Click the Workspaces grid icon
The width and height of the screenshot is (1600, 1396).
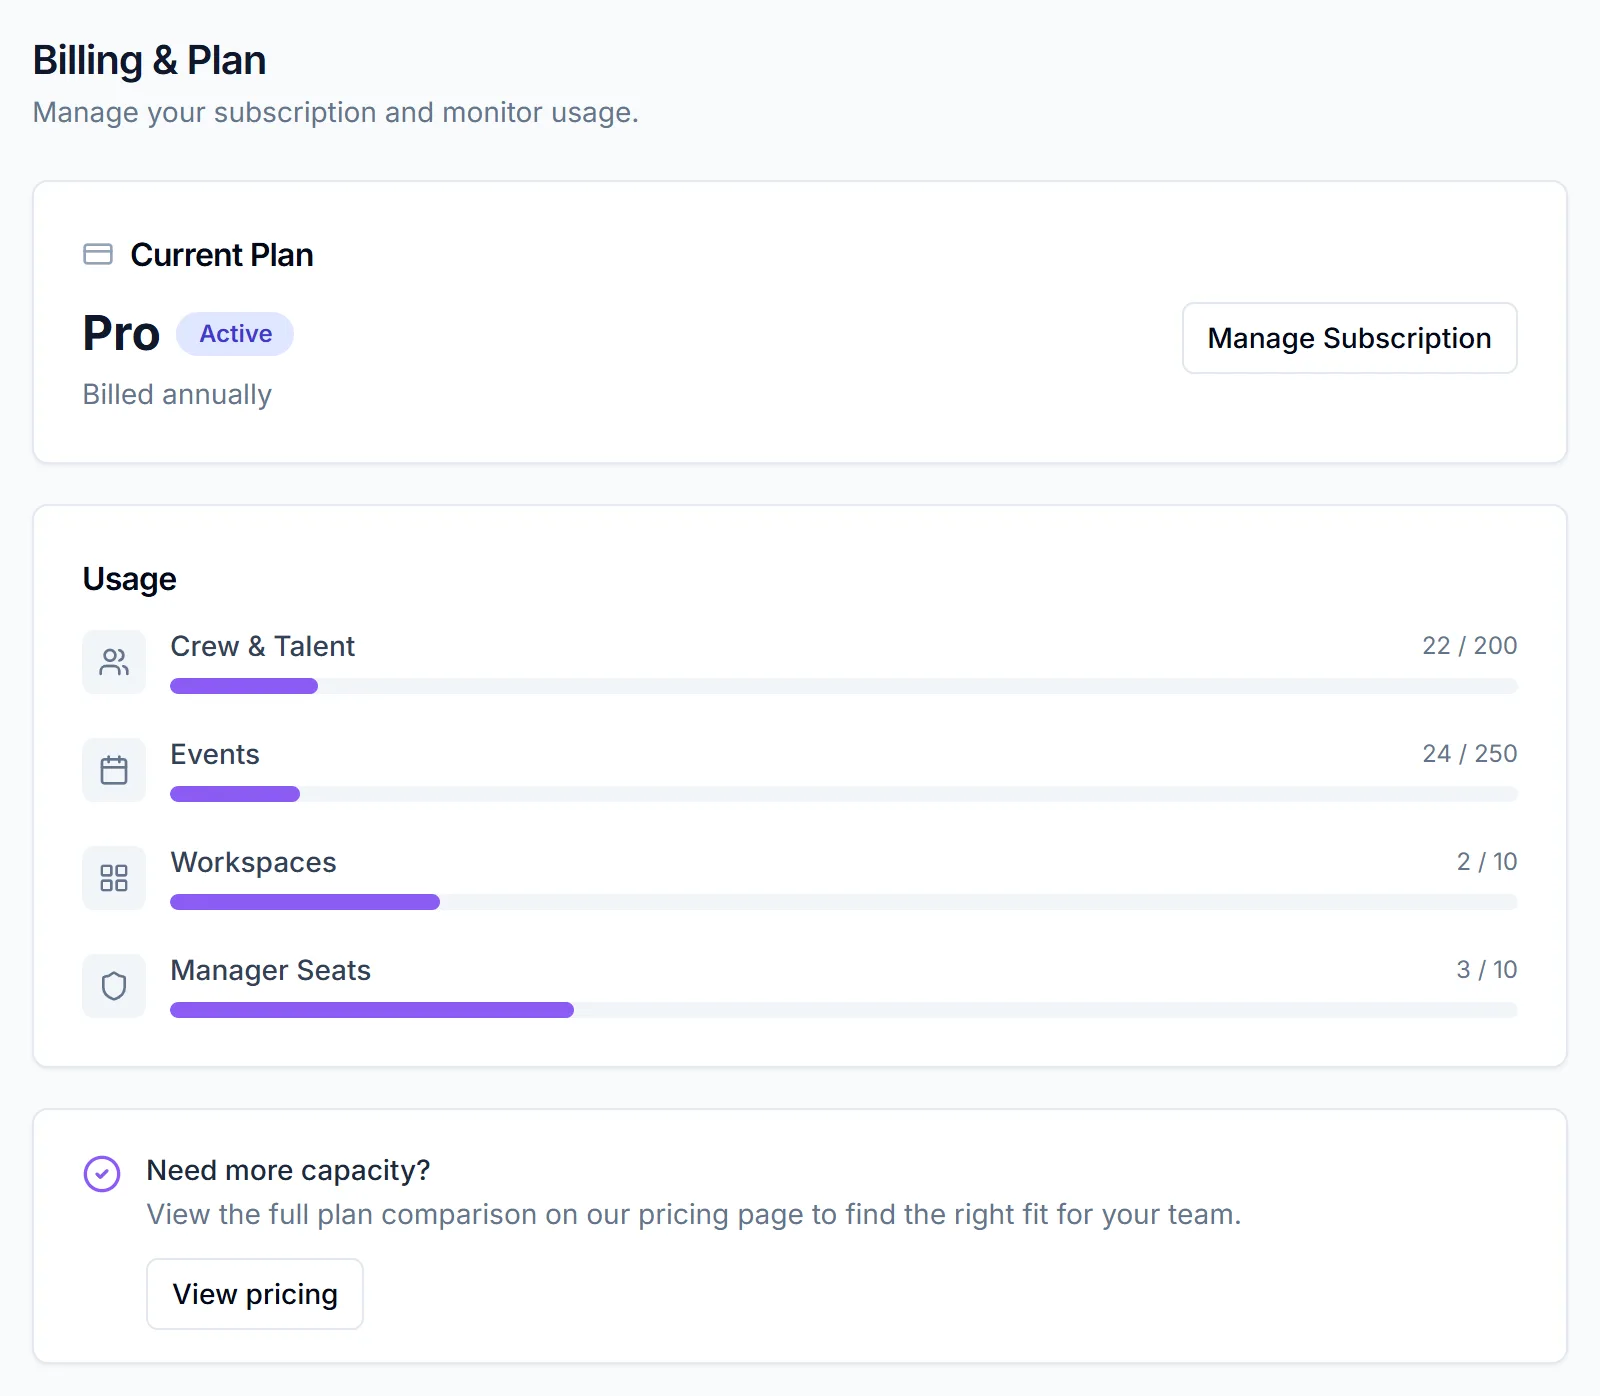(x=114, y=878)
